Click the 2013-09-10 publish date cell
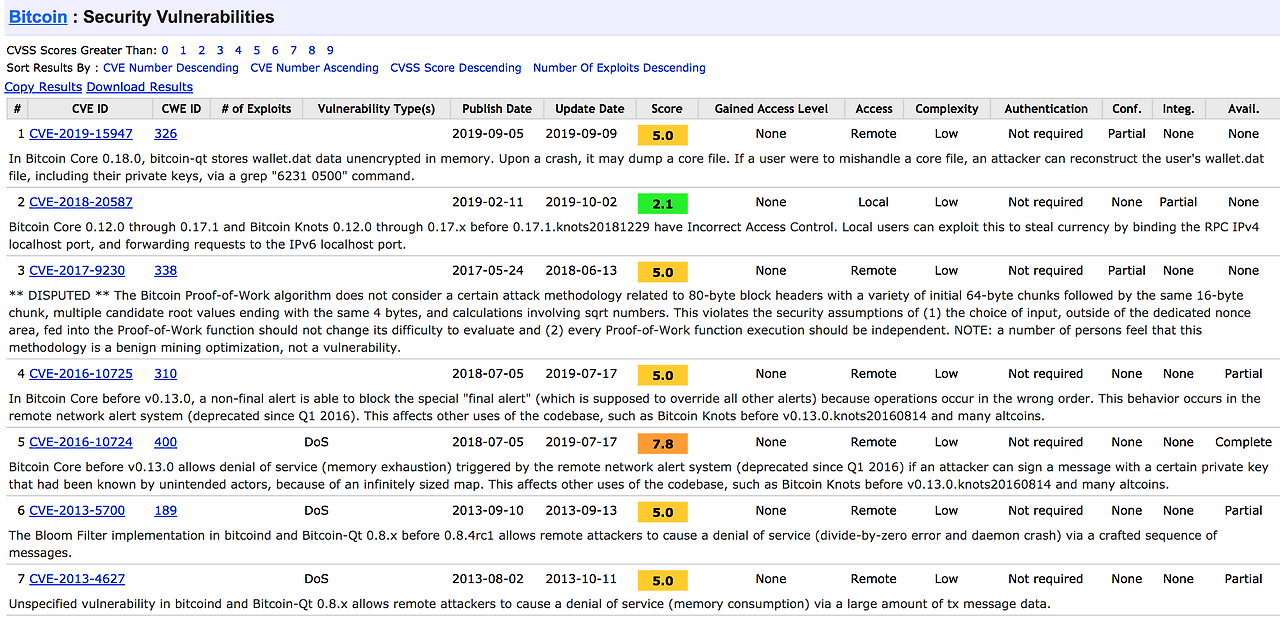1280x619 pixels. (487, 510)
